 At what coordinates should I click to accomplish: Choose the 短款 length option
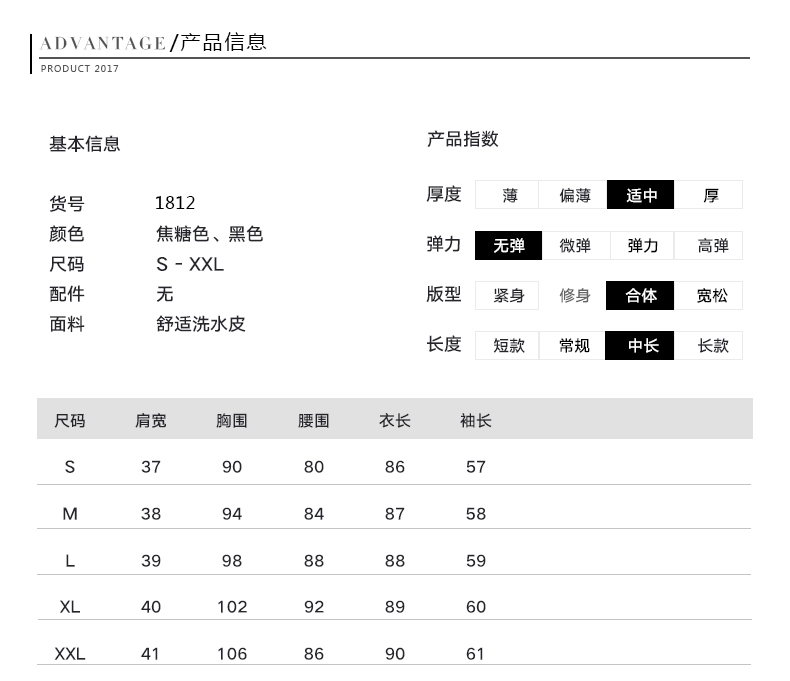coord(508,345)
